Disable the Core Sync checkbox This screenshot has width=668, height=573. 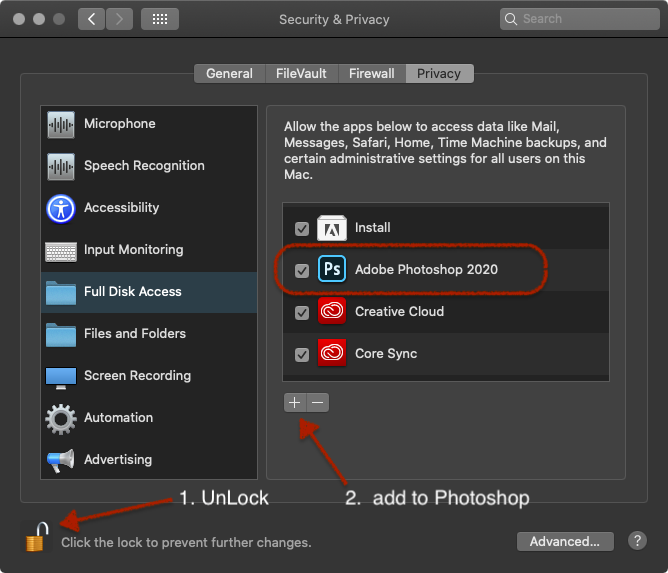[x=302, y=354]
